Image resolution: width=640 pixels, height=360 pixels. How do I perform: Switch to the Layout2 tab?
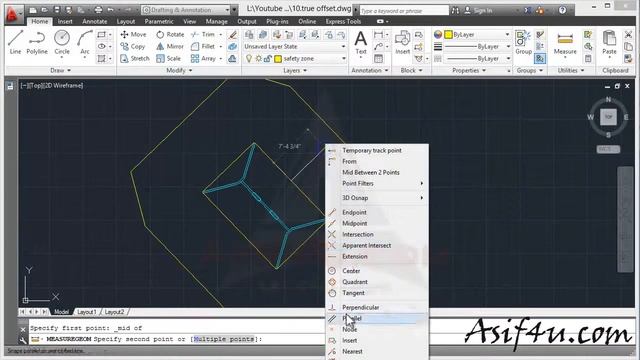114,312
